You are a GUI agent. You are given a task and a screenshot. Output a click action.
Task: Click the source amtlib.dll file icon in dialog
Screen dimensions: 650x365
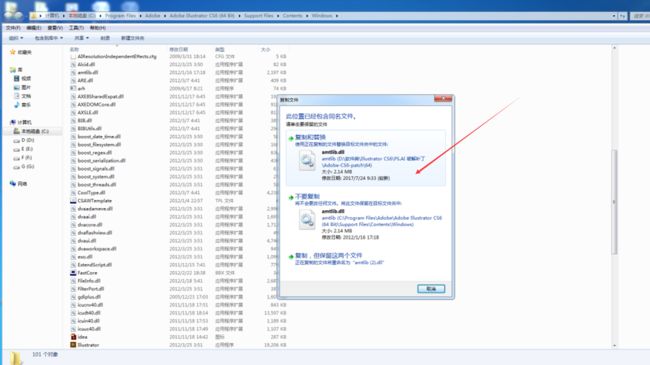307,161
